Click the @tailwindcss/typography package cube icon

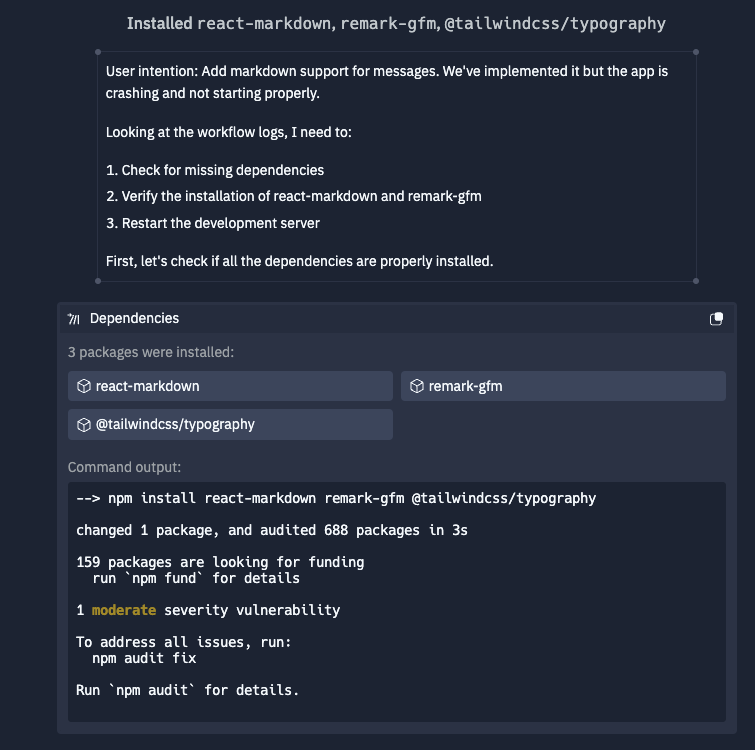(84, 425)
